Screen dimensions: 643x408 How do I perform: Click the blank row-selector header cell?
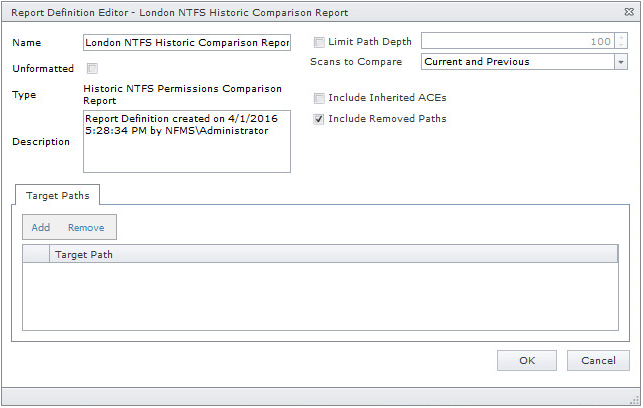point(36,255)
